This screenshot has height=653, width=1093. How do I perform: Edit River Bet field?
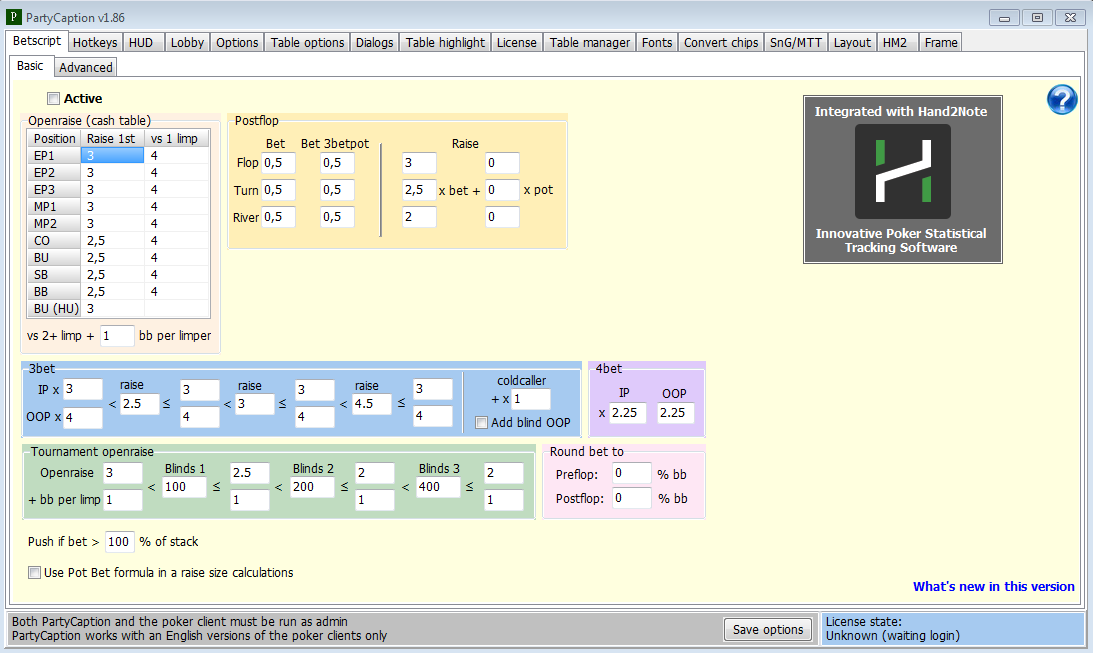click(x=278, y=217)
